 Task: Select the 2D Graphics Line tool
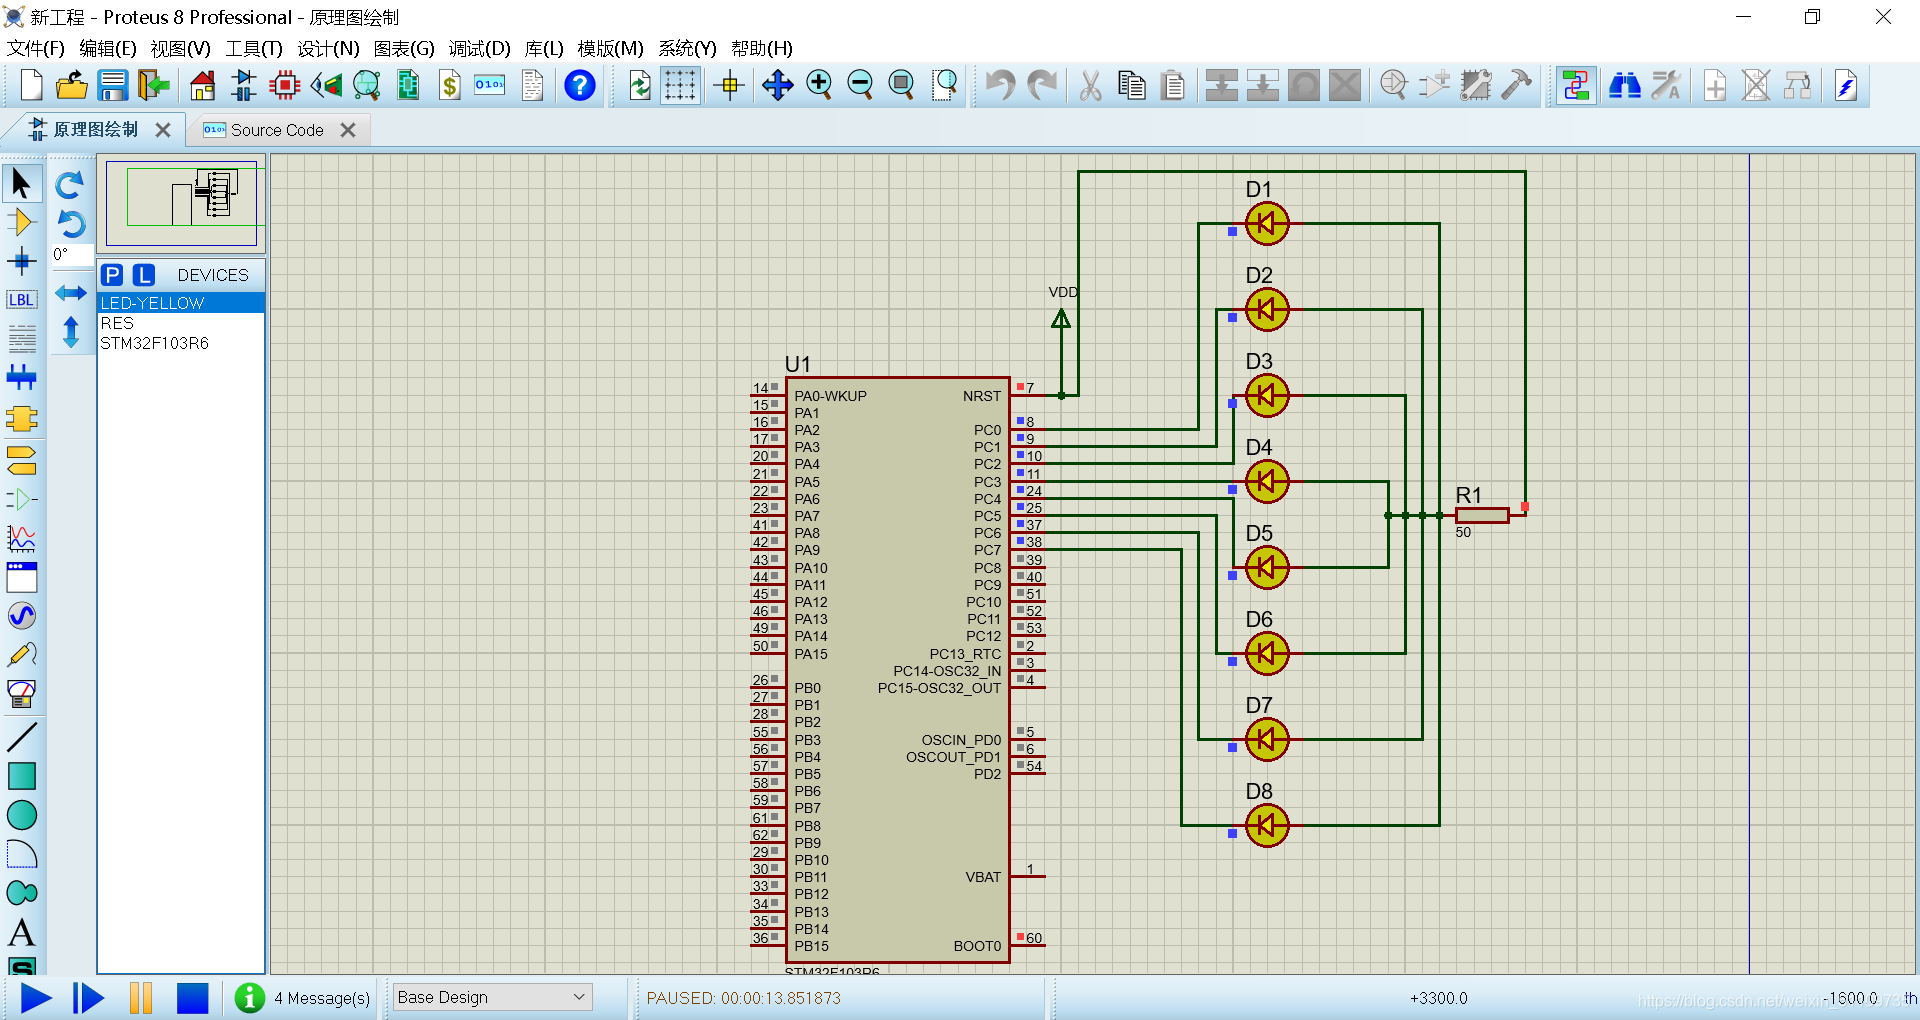[21, 737]
